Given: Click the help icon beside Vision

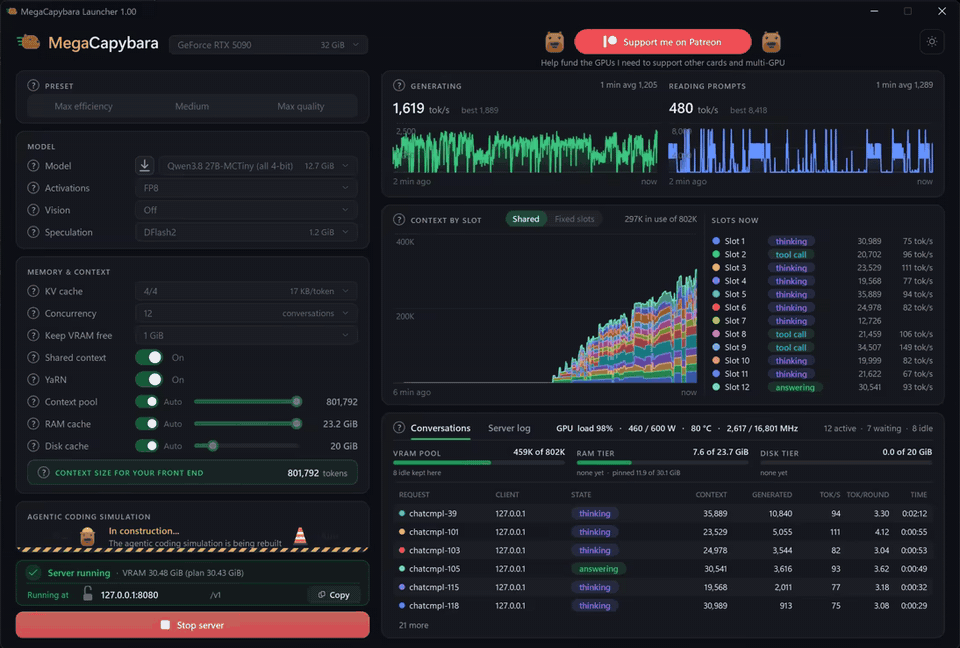Looking at the screenshot, I should 33,210.
